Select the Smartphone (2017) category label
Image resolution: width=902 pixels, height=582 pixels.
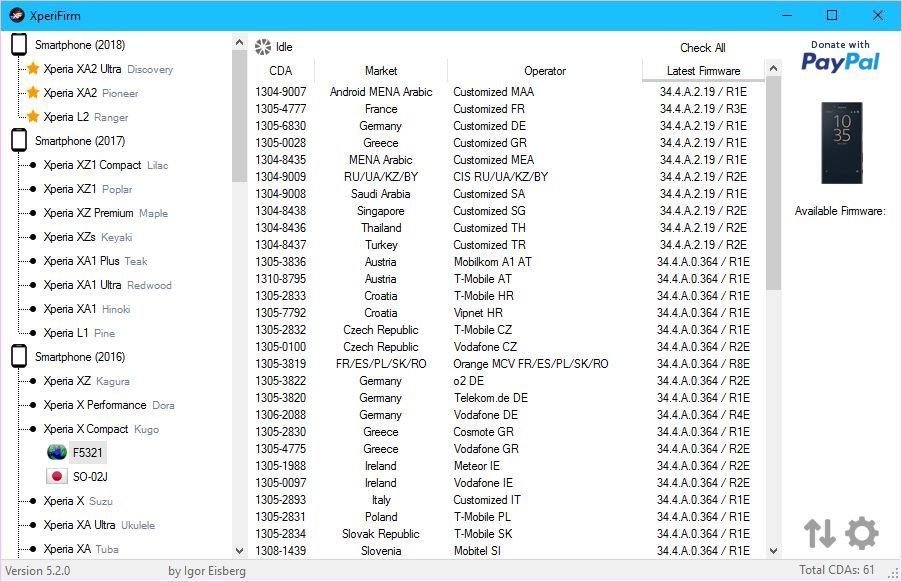80,141
